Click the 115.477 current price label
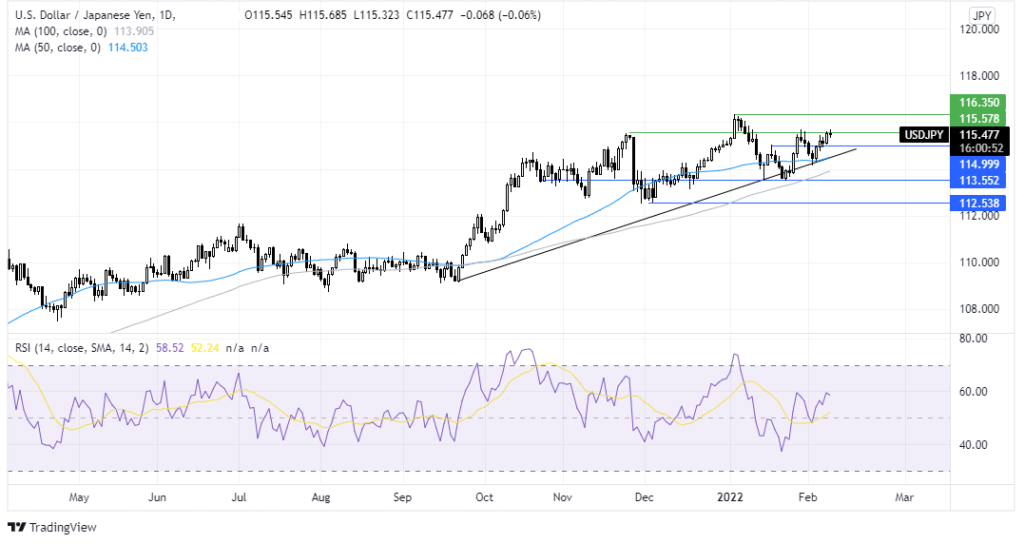The width and height of the screenshot is (1024, 544). click(980, 135)
